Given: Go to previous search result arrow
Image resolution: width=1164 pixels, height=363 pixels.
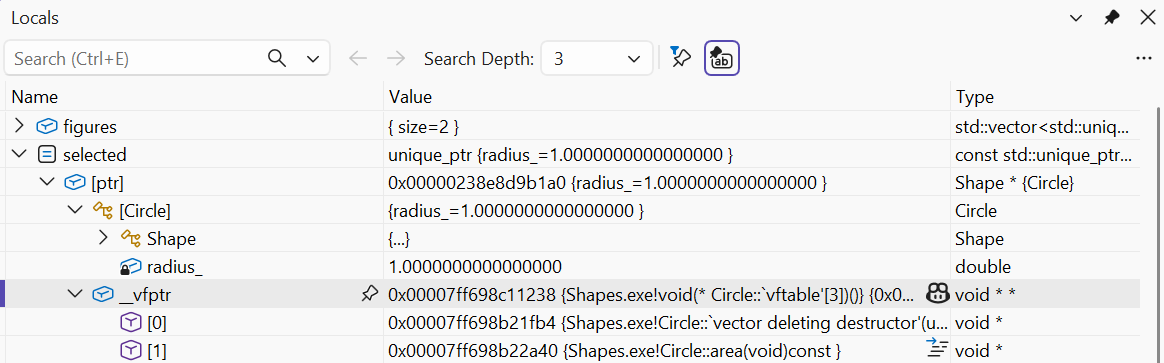Looking at the screenshot, I should click(x=358, y=59).
